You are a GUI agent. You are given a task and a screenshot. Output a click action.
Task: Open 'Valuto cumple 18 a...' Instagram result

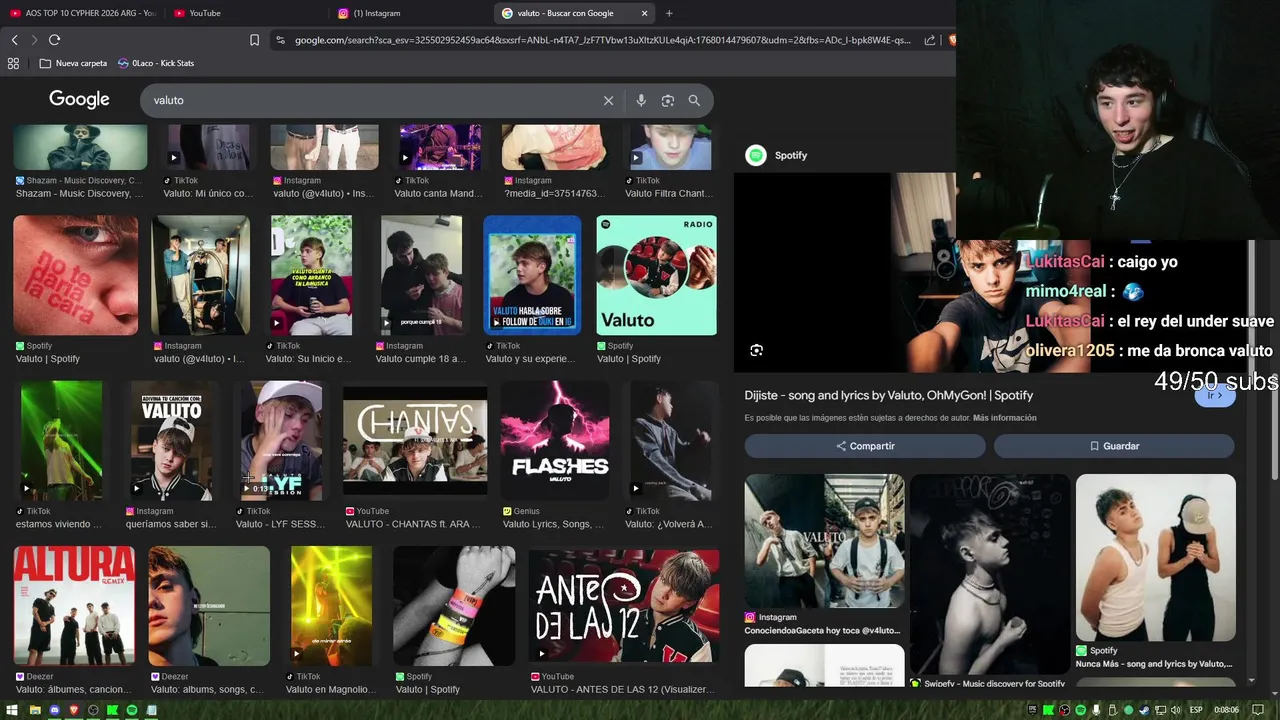point(421,275)
